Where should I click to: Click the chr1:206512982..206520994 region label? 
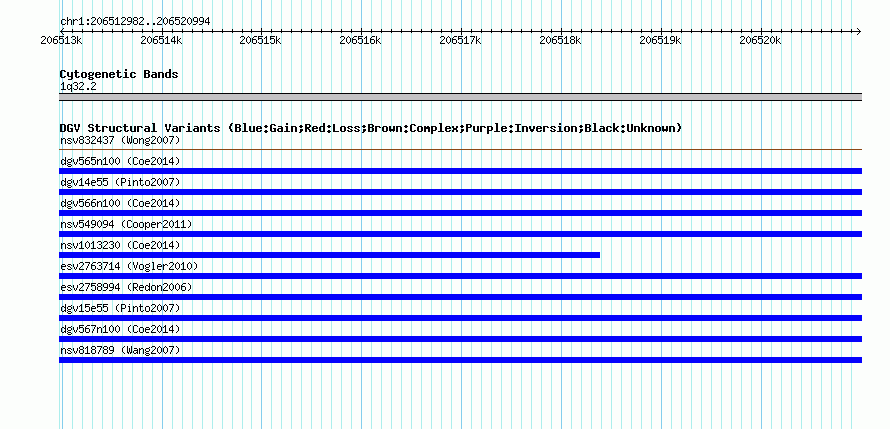(135, 22)
